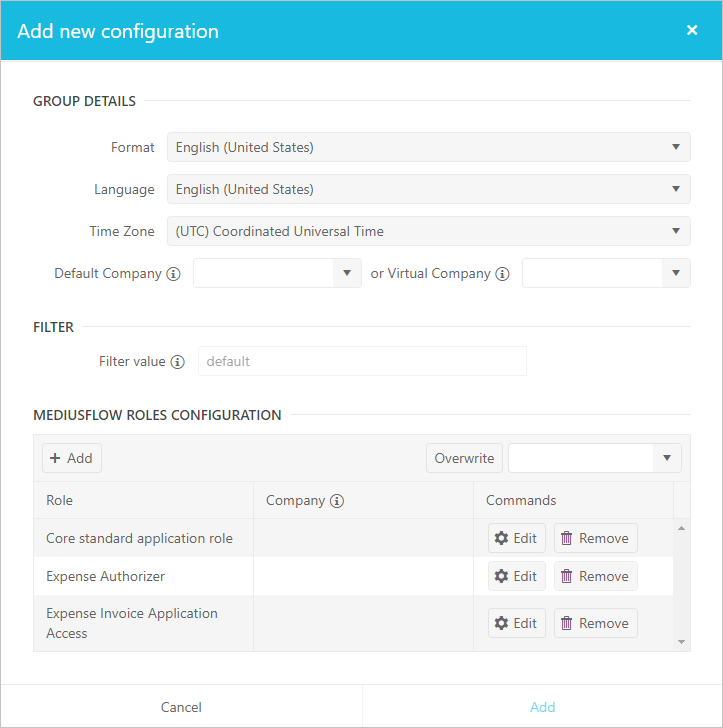Expand the Virtual Company combo box arrow
Image resolution: width=723 pixels, height=728 pixels.
[x=676, y=273]
